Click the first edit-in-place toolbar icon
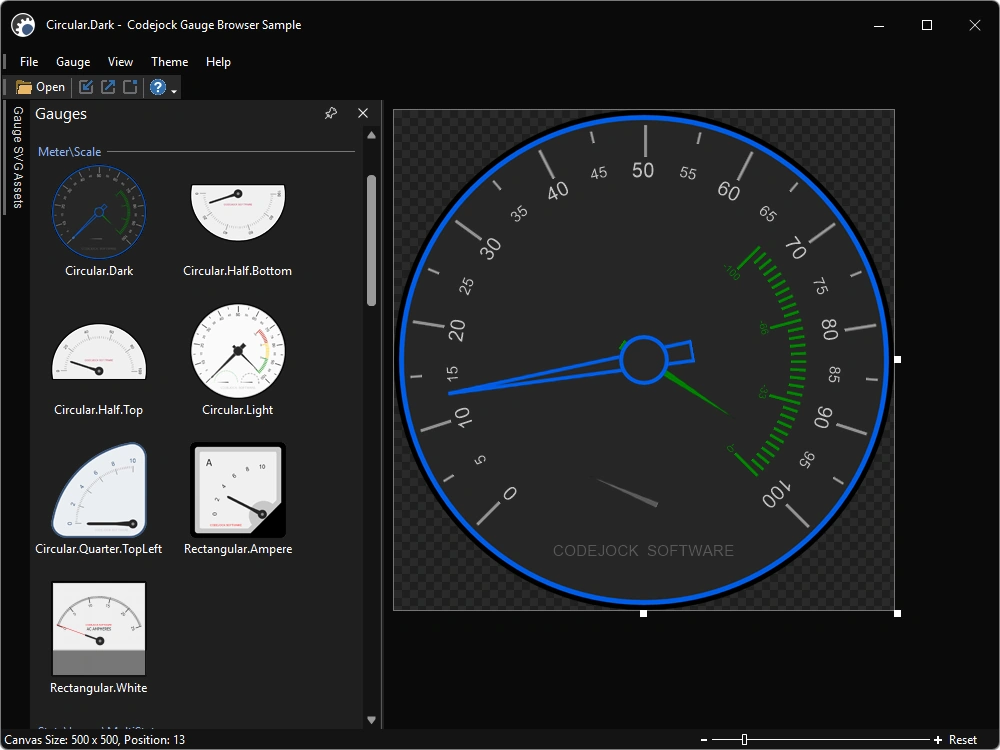 (85, 87)
